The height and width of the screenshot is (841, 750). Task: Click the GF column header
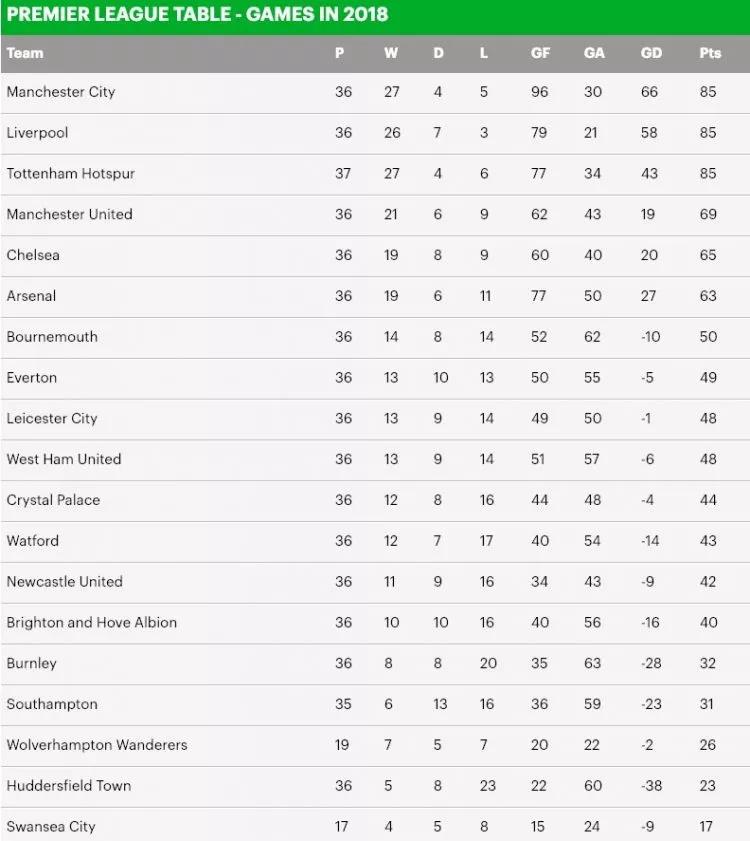[x=540, y=53]
